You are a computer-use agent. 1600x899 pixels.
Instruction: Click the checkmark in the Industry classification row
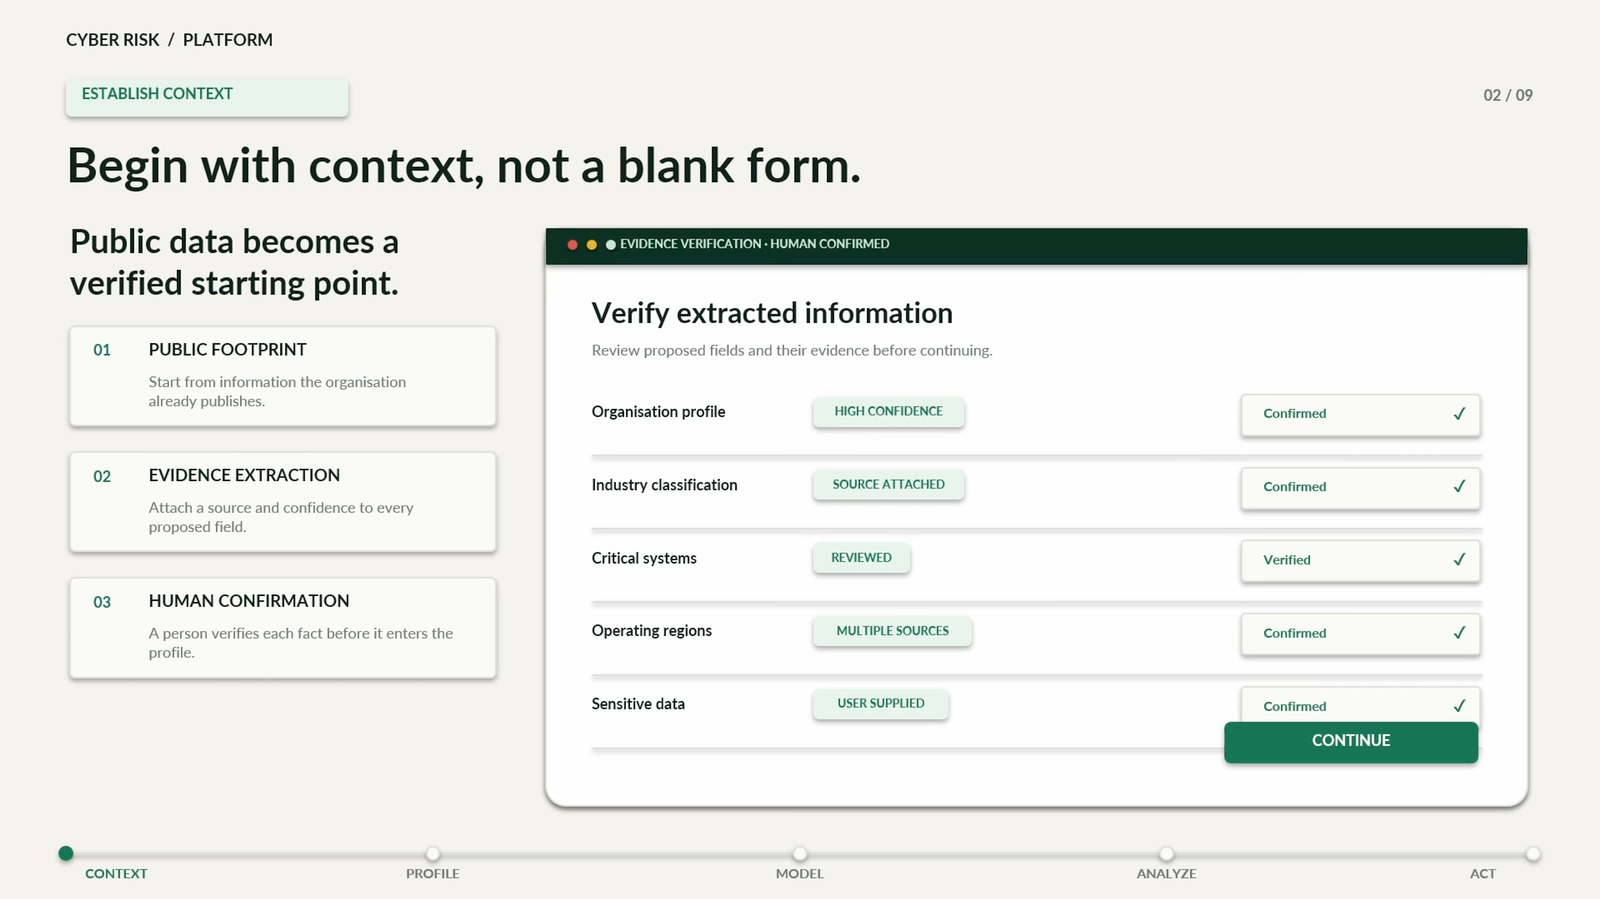tap(1459, 486)
